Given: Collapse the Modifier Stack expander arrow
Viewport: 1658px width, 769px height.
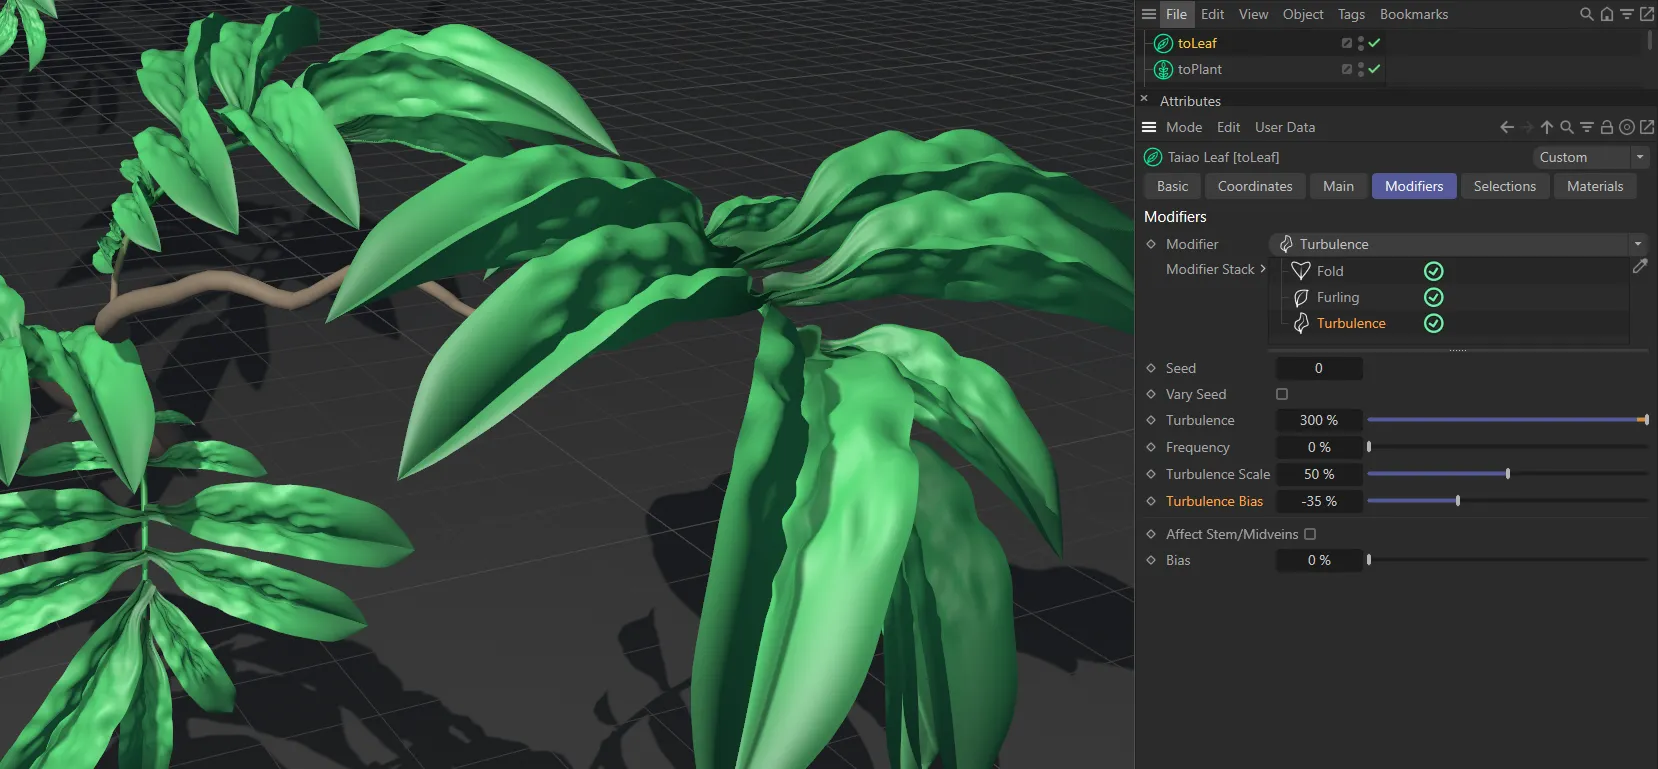Looking at the screenshot, I should (1263, 269).
